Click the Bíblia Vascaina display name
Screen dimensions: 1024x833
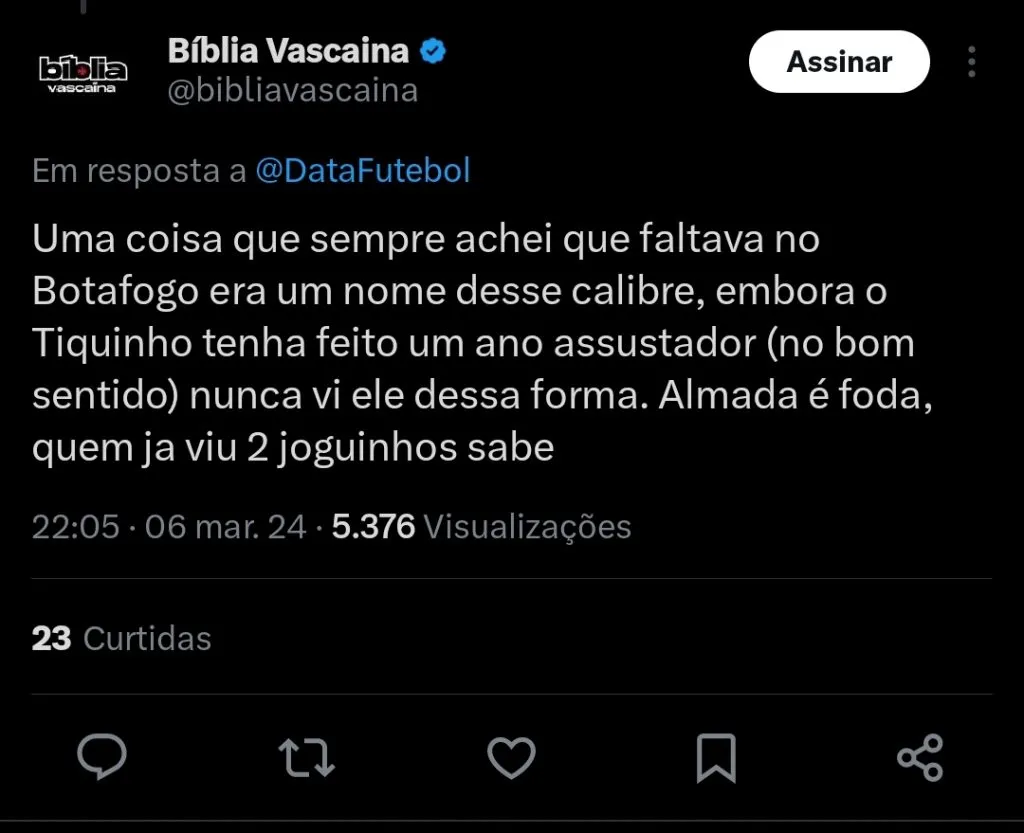point(288,50)
